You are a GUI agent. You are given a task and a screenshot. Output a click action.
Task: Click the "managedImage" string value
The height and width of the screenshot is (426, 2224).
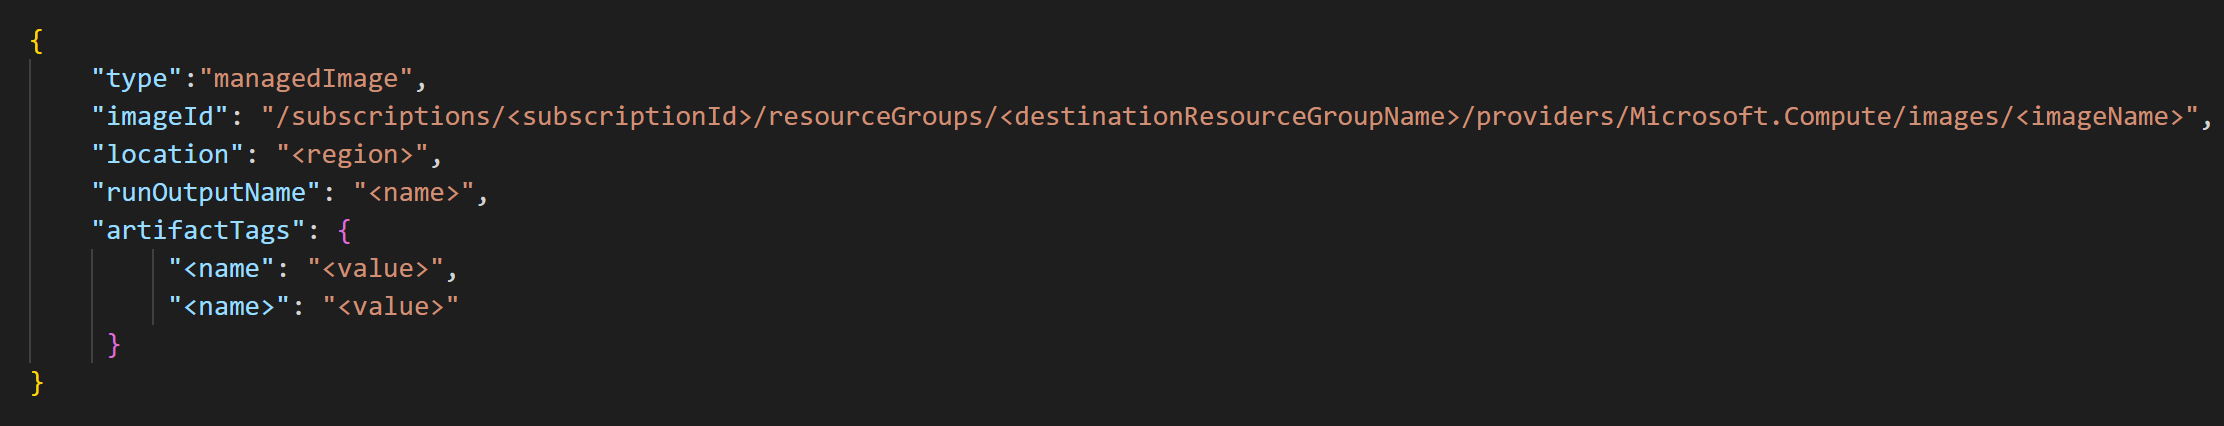(x=306, y=79)
